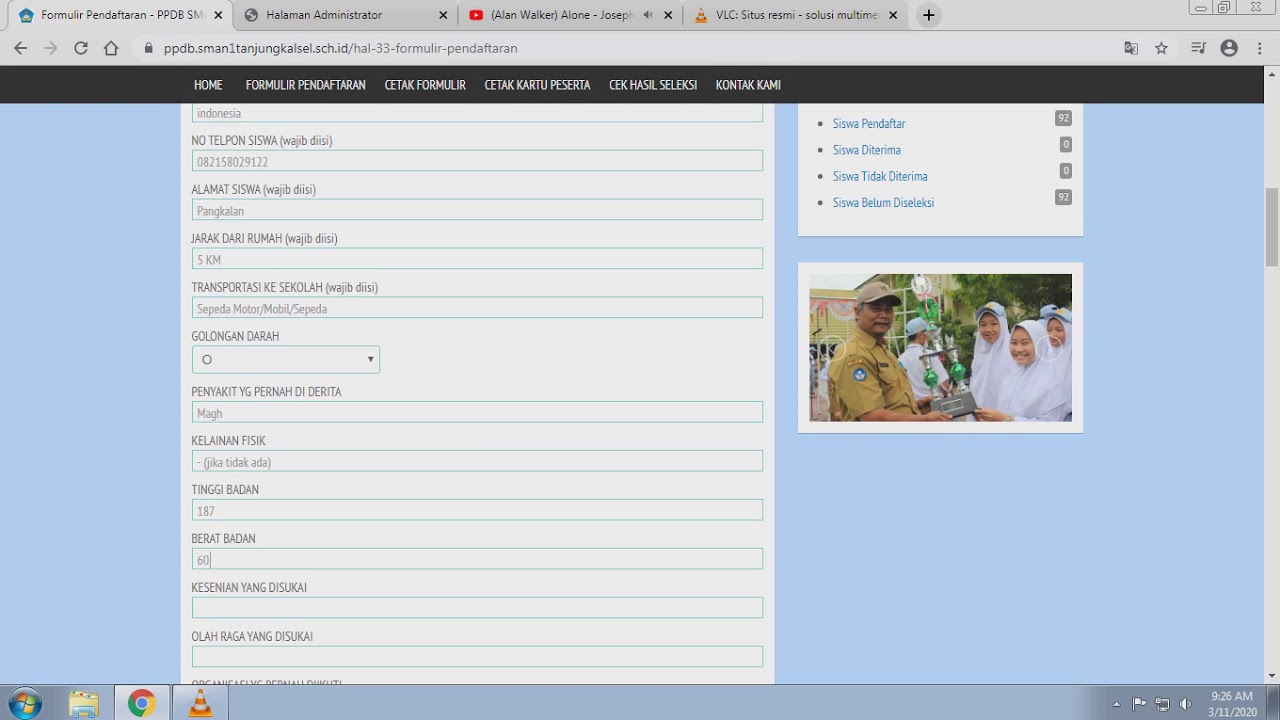Switch to Halaman Administrator tab
1280x720 pixels.
[x=346, y=15]
